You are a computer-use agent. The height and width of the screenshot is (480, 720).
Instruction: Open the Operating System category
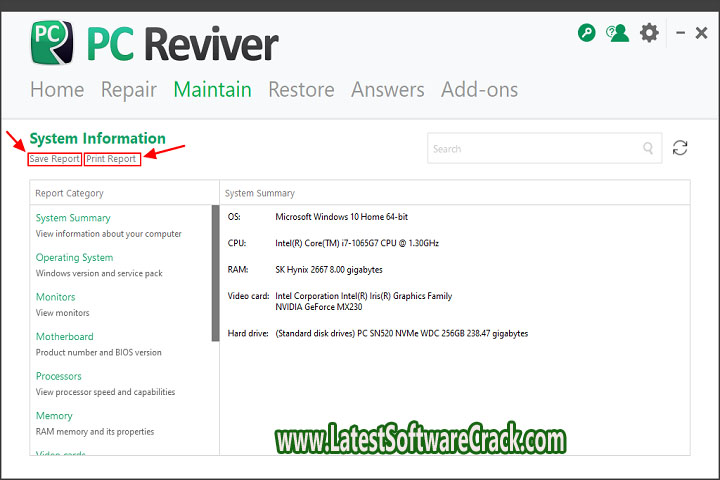[74, 257]
